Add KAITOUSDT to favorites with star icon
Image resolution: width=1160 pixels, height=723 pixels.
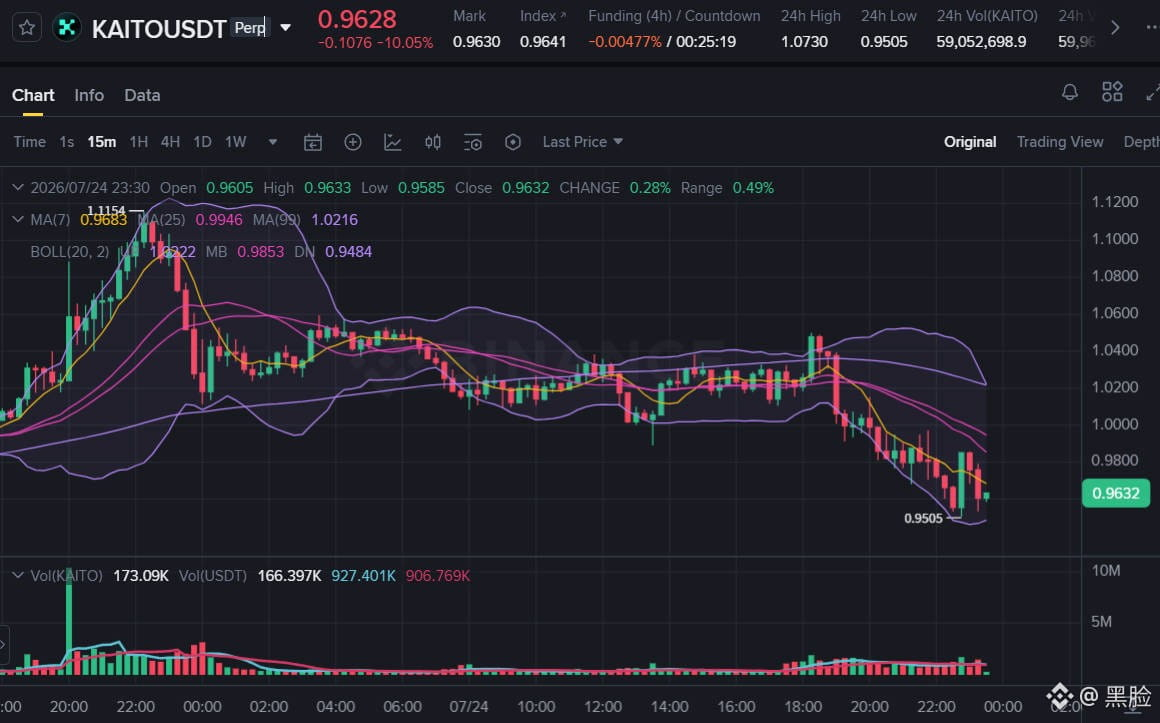pyautogui.click(x=27, y=28)
